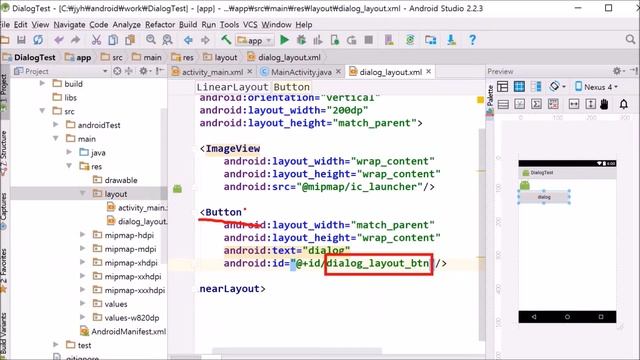Select the dialog button in preview
This screenshot has height=360, width=640.
click(544, 197)
